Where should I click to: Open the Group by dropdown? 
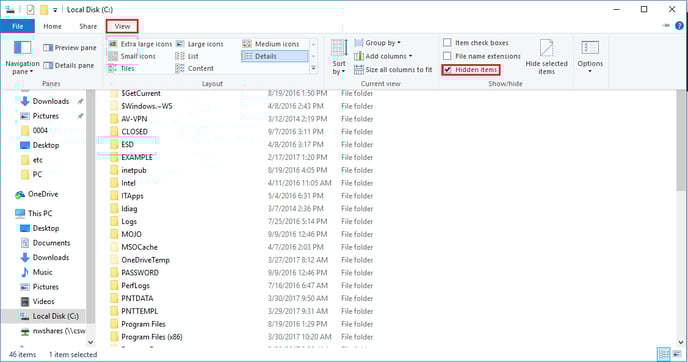[x=378, y=43]
